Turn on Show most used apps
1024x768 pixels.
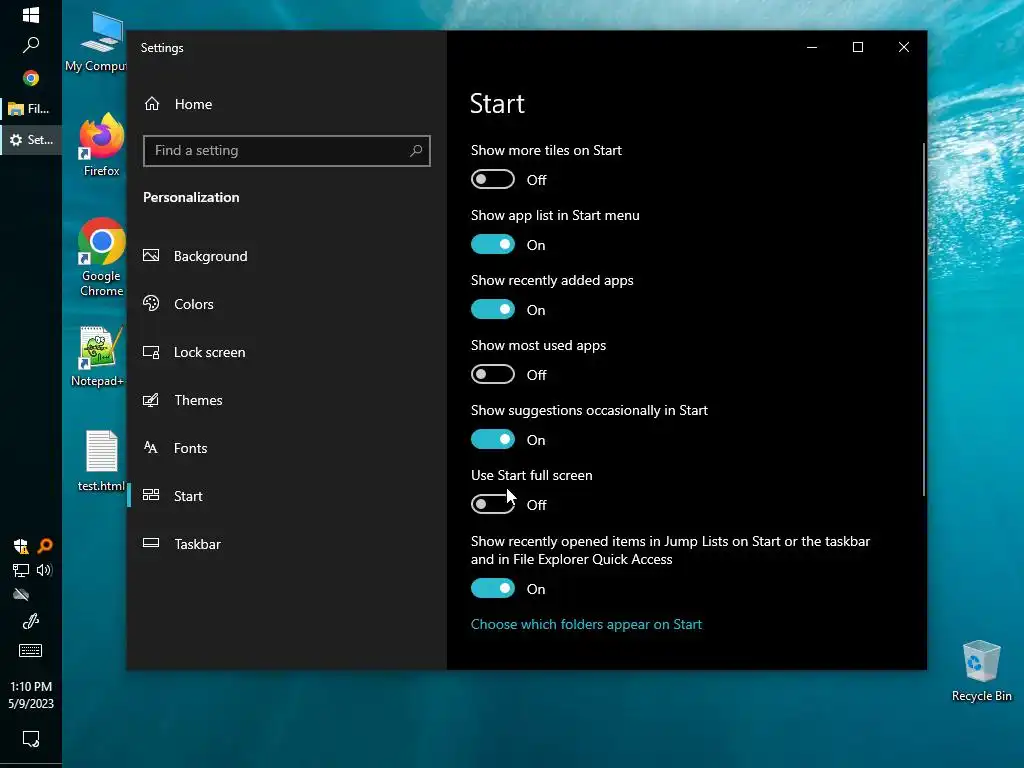(493, 374)
